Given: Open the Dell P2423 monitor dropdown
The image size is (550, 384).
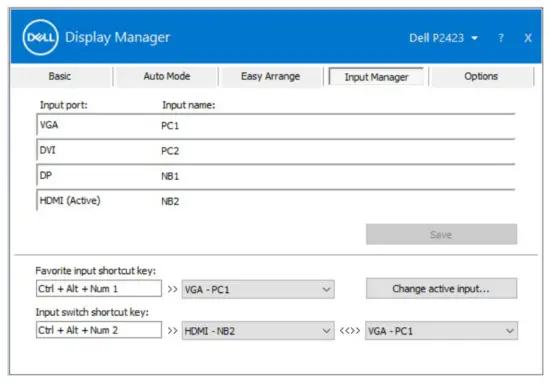Looking at the screenshot, I should [x=443, y=38].
